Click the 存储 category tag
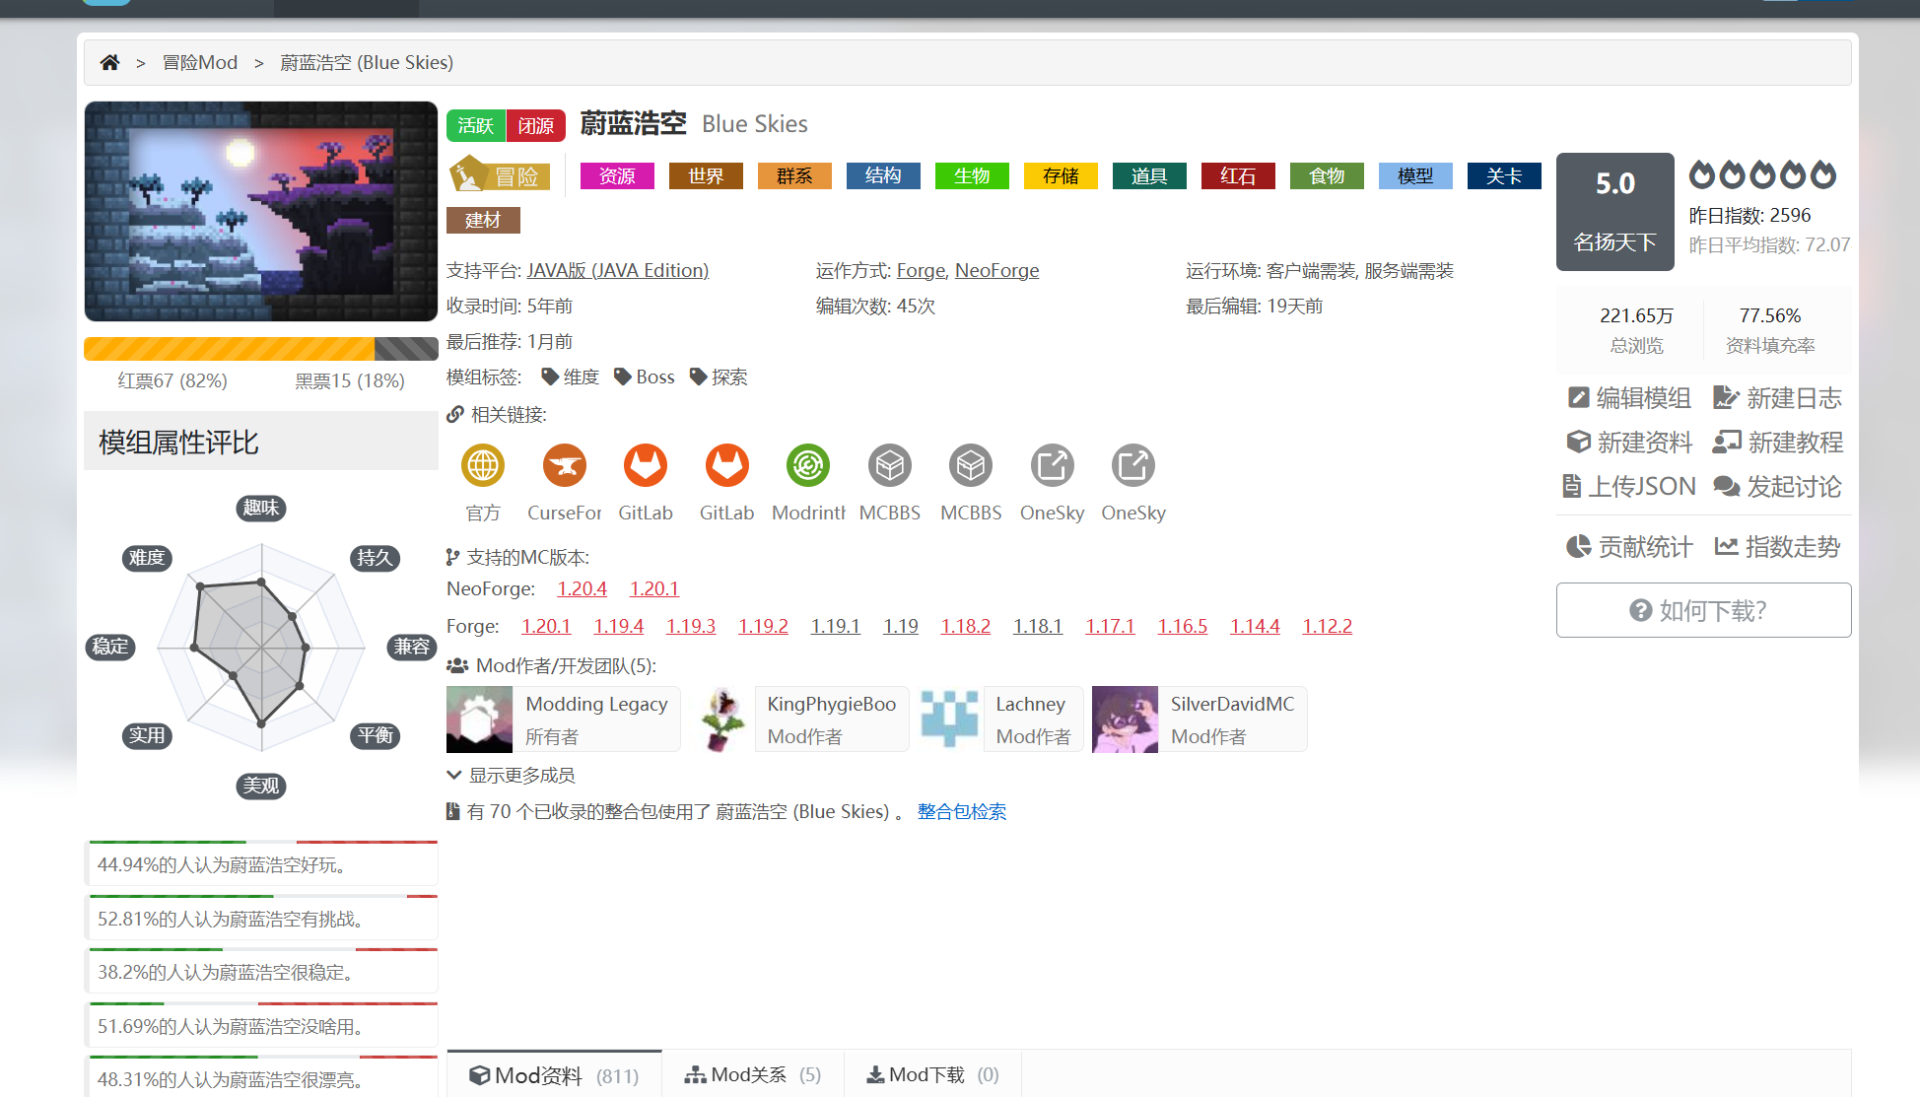Viewport: 1920px width, 1097px height. click(1061, 176)
